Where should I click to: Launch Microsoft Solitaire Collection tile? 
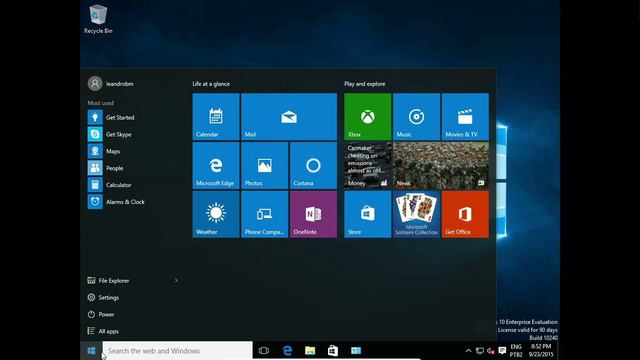pyautogui.click(x=416, y=214)
